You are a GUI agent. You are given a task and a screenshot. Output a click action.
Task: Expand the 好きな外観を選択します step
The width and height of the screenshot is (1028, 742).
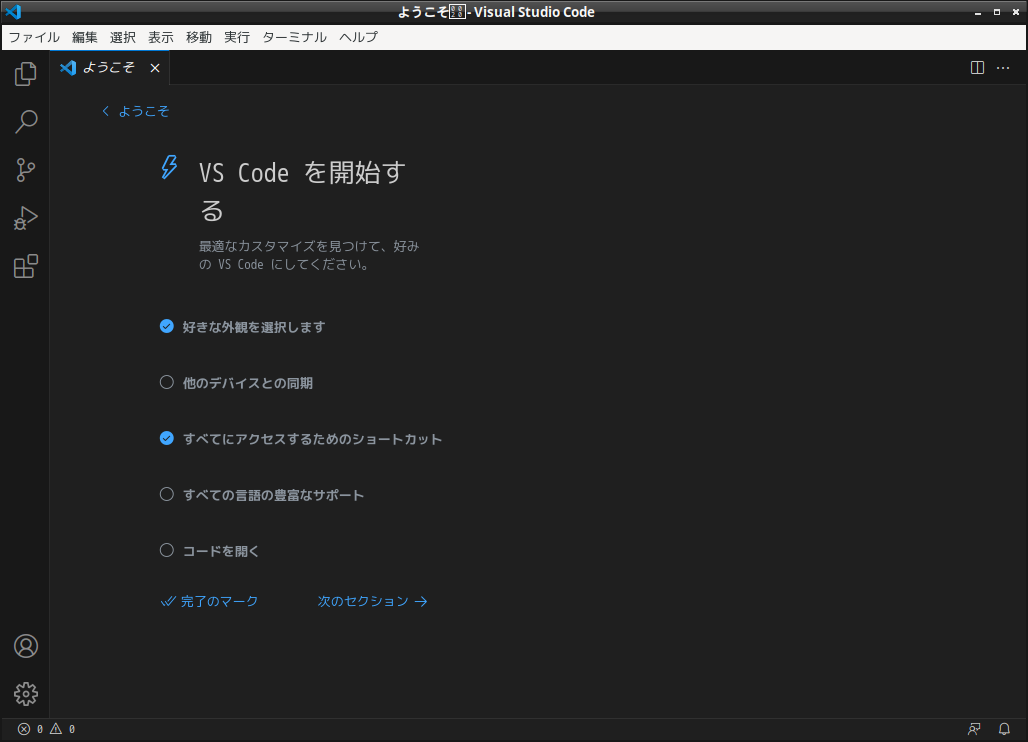(x=254, y=326)
